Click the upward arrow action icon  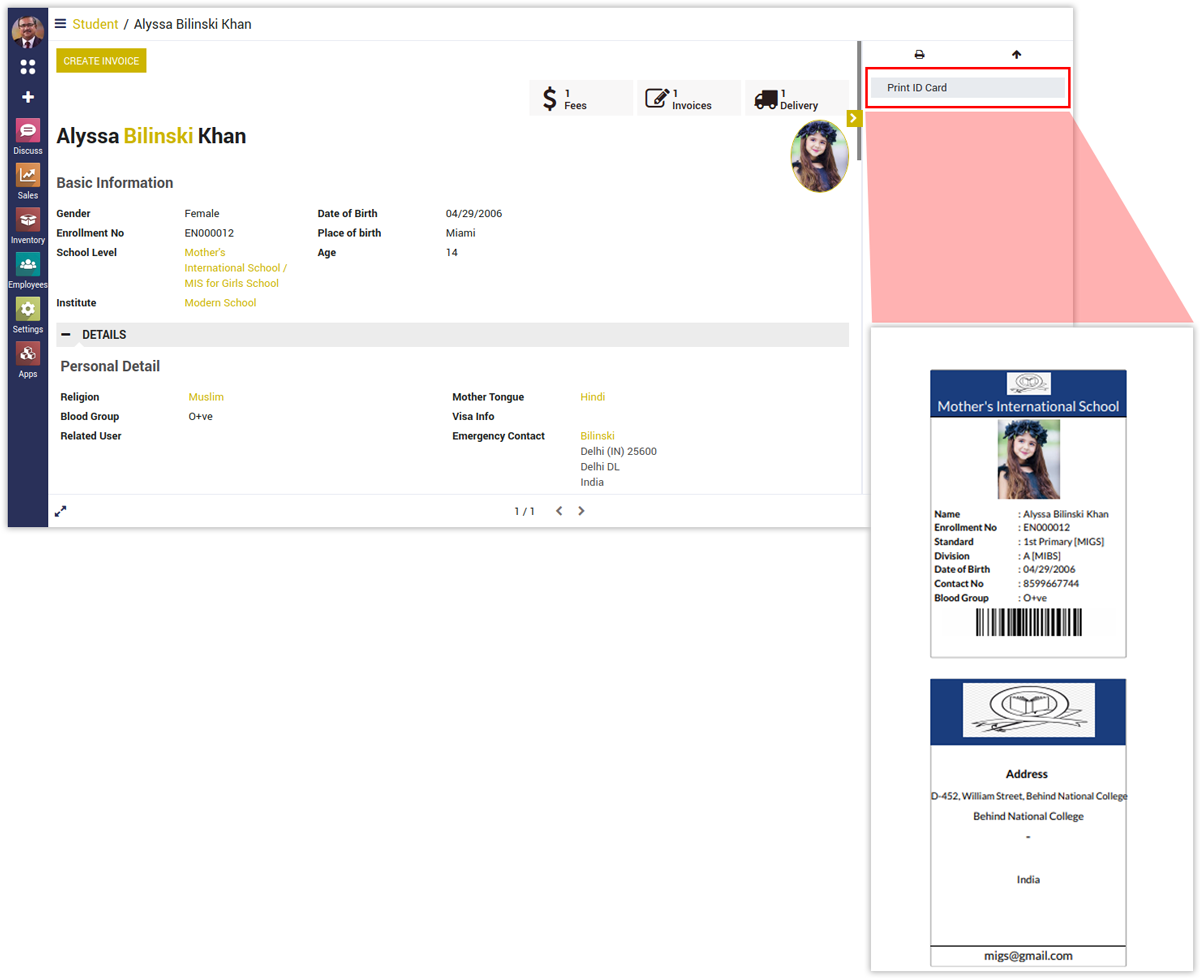[1017, 55]
